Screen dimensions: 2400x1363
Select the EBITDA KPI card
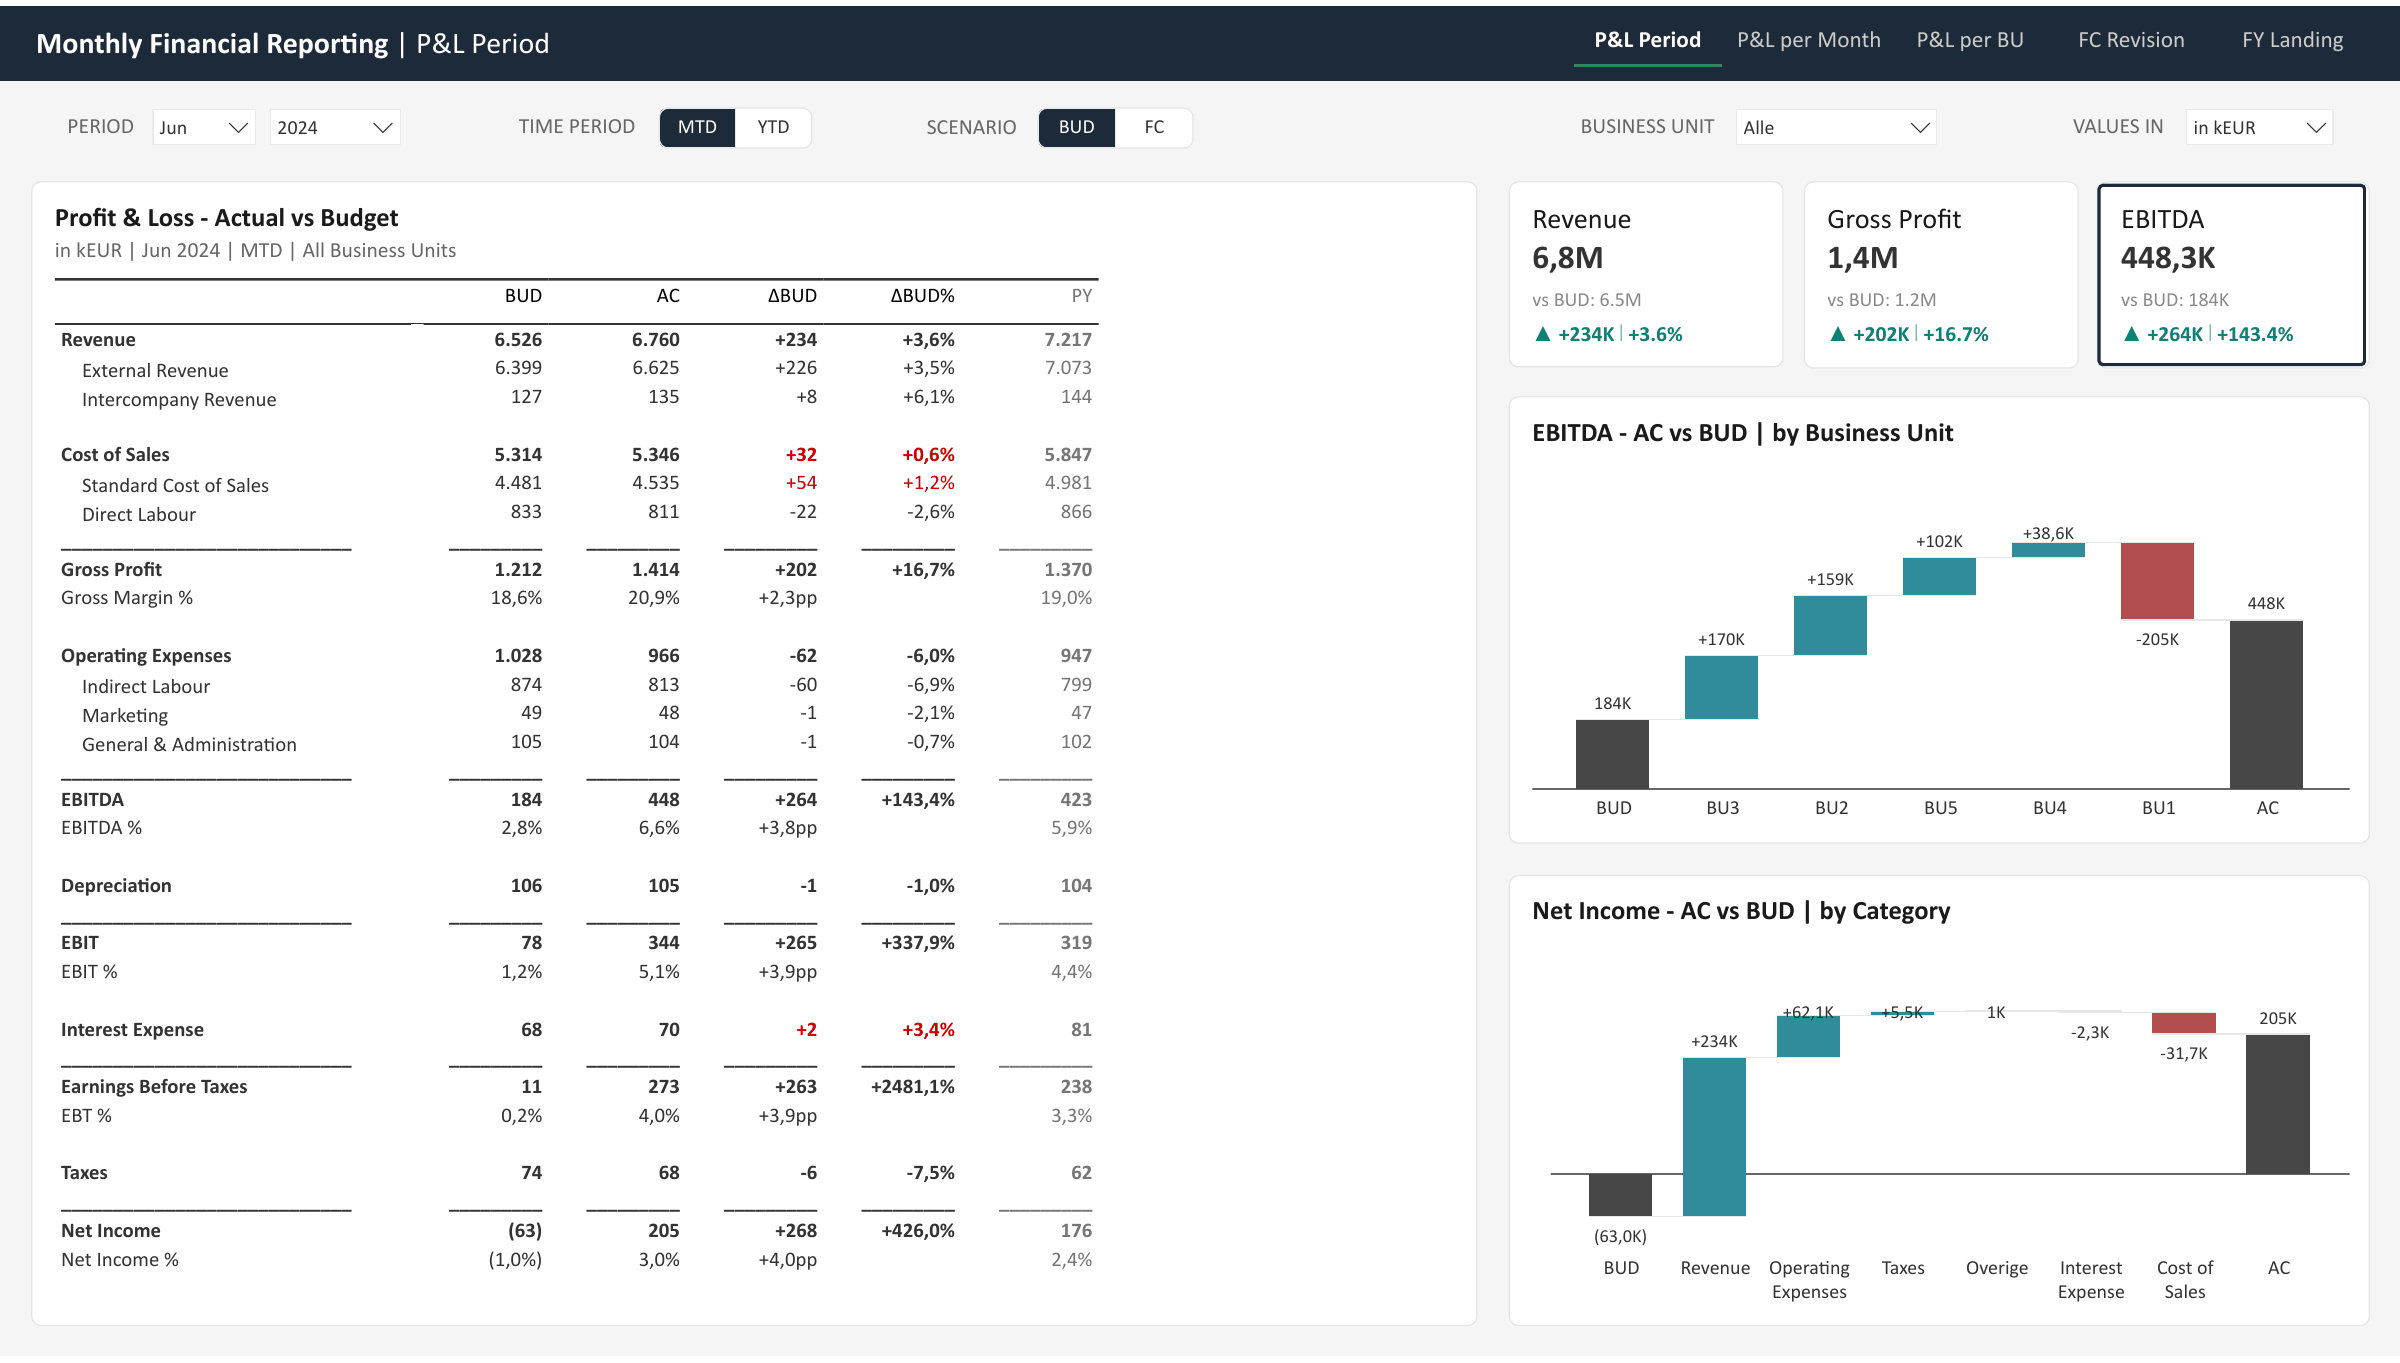pyautogui.click(x=2231, y=275)
